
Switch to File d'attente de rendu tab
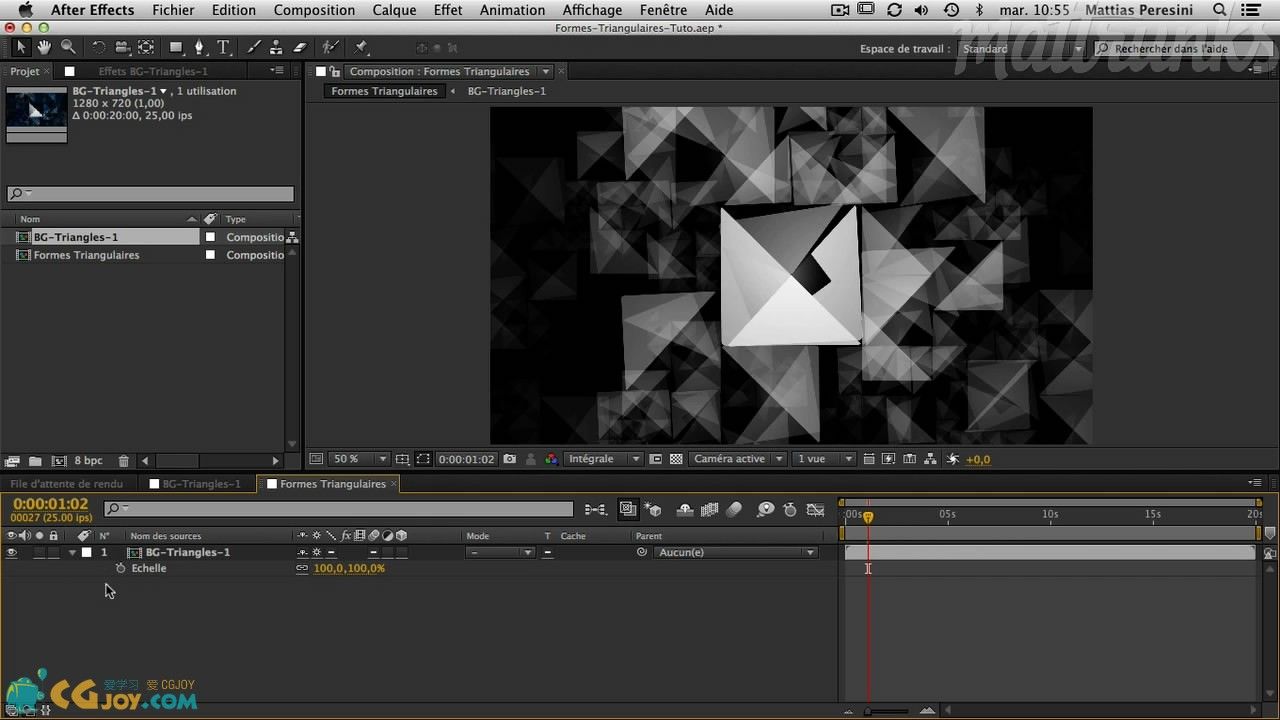tap(67, 484)
